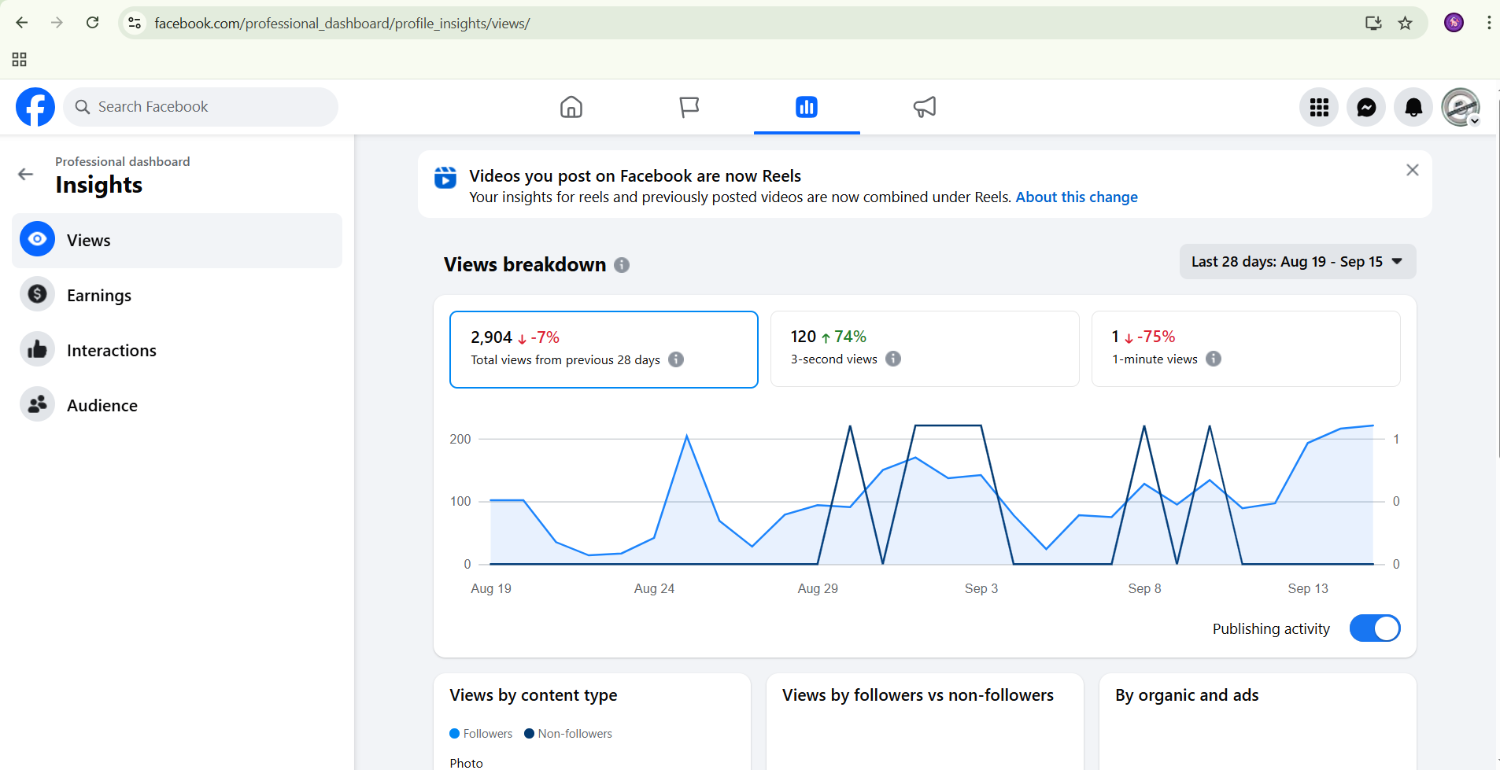Click the Facebook logo icon
The height and width of the screenshot is (770, 1500).
tap(35, 107)
